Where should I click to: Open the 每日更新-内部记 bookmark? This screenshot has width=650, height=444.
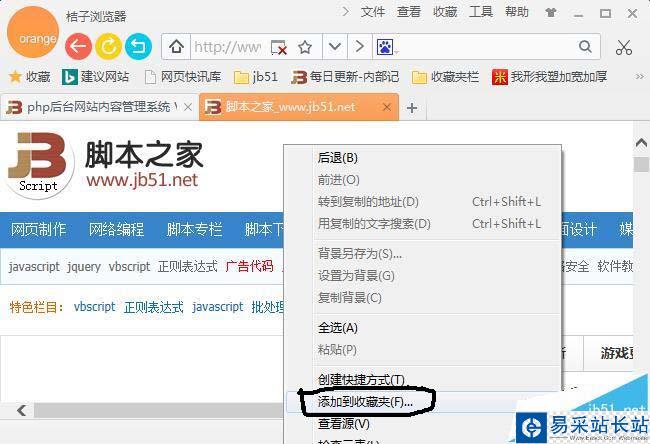(345, 77)
